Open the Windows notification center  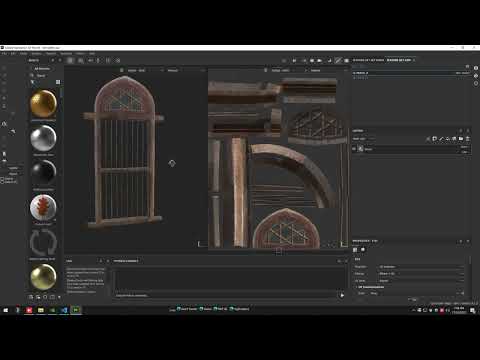473,310
